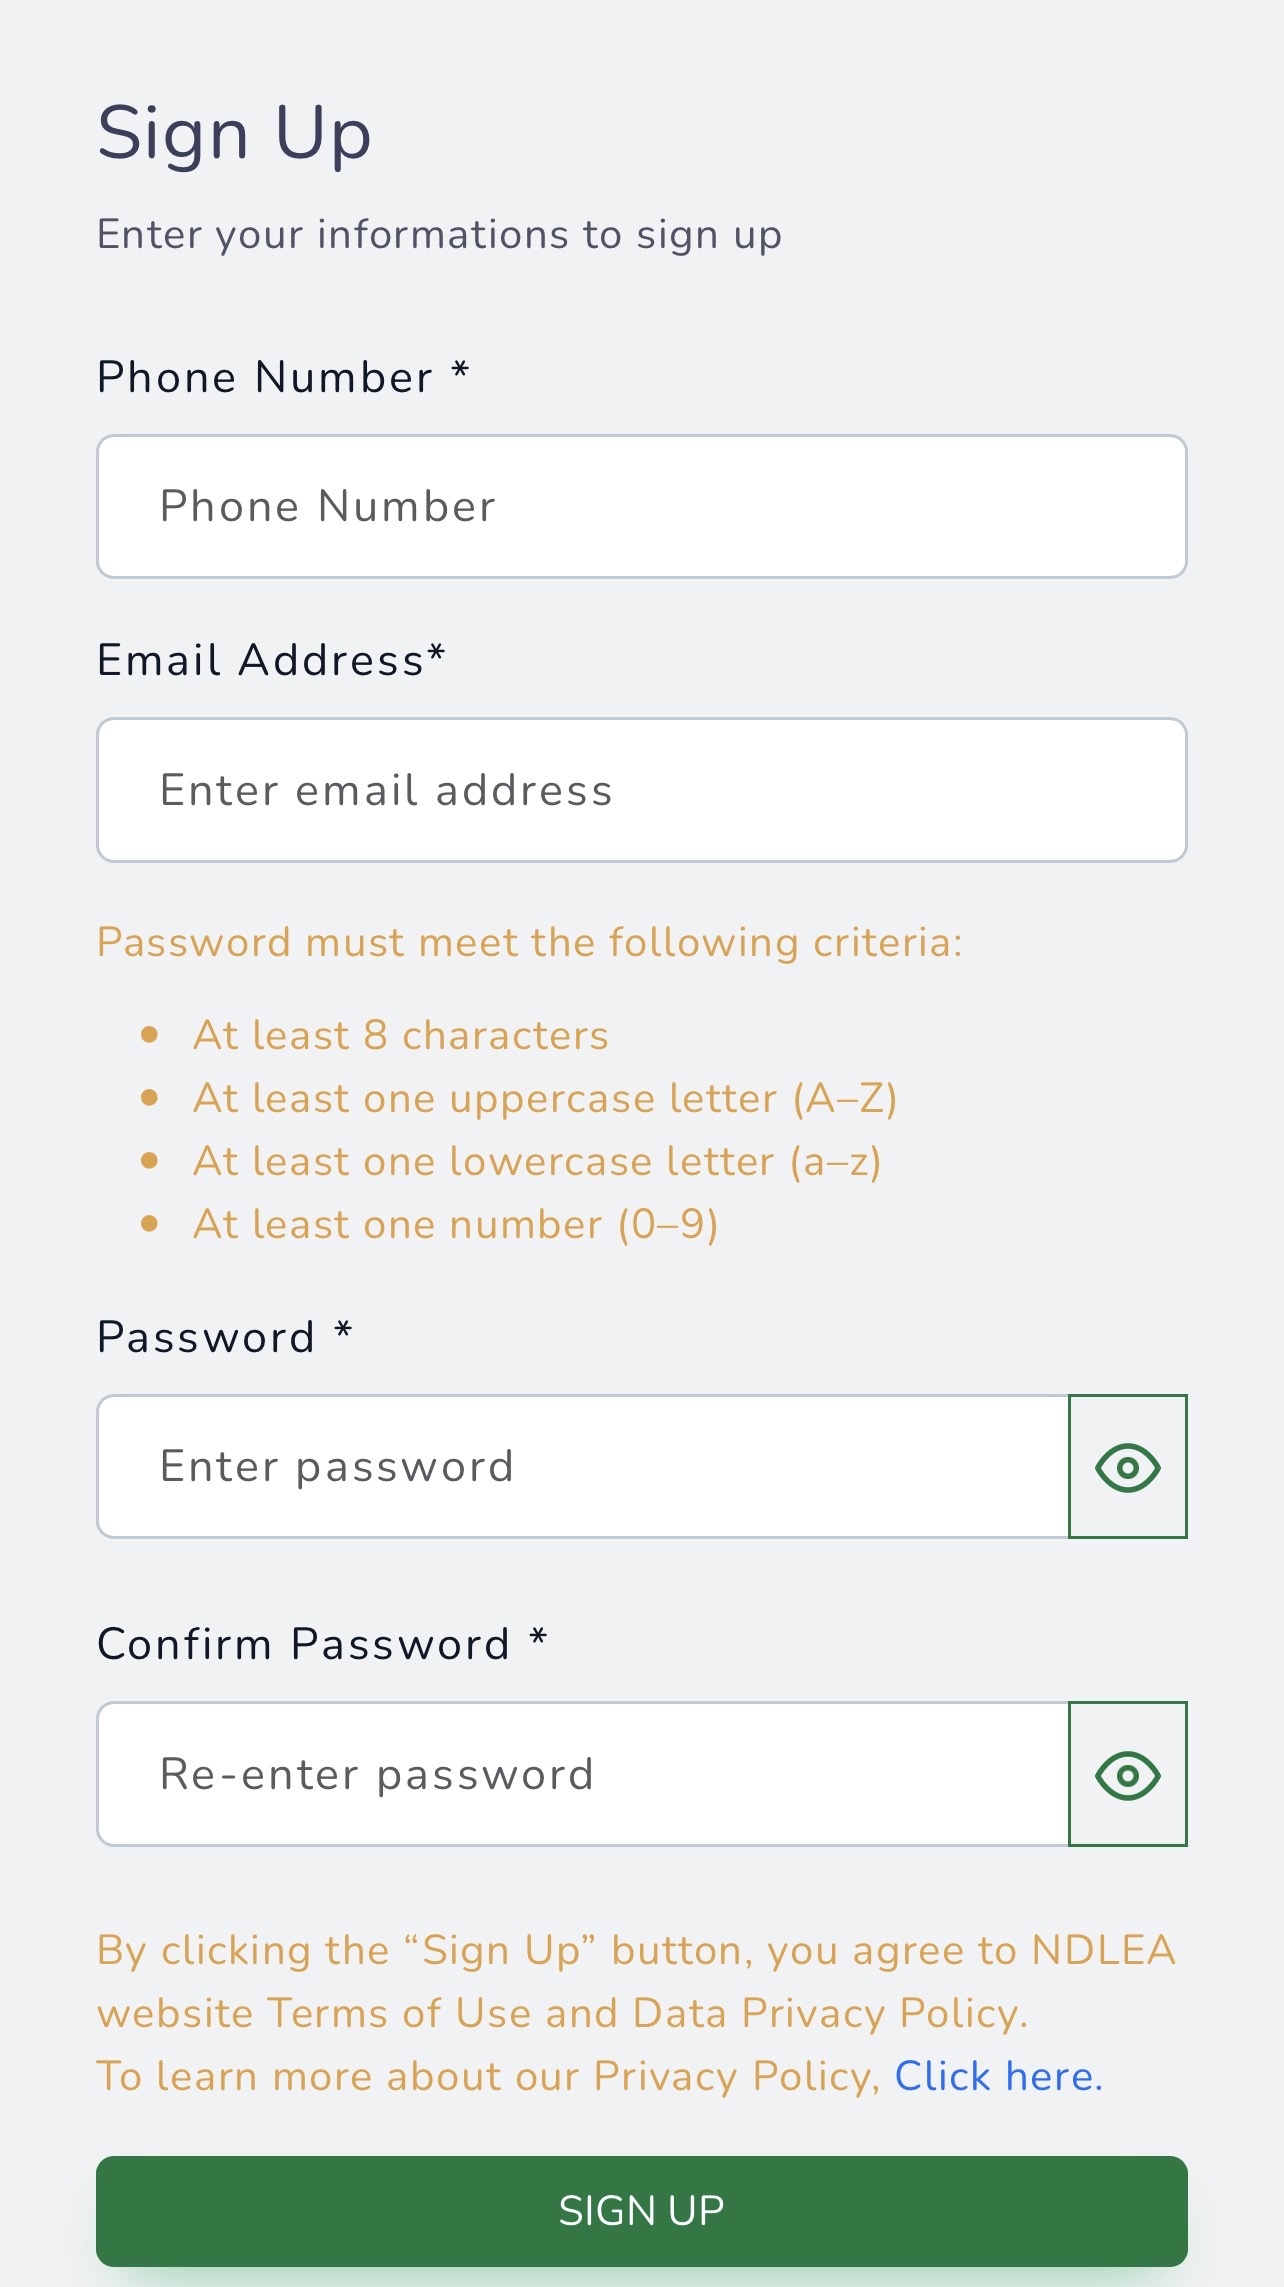Click the uppercase letter (A–Z) criterion
This screenshot has width=1284, height=2287.
point(545,1098)
